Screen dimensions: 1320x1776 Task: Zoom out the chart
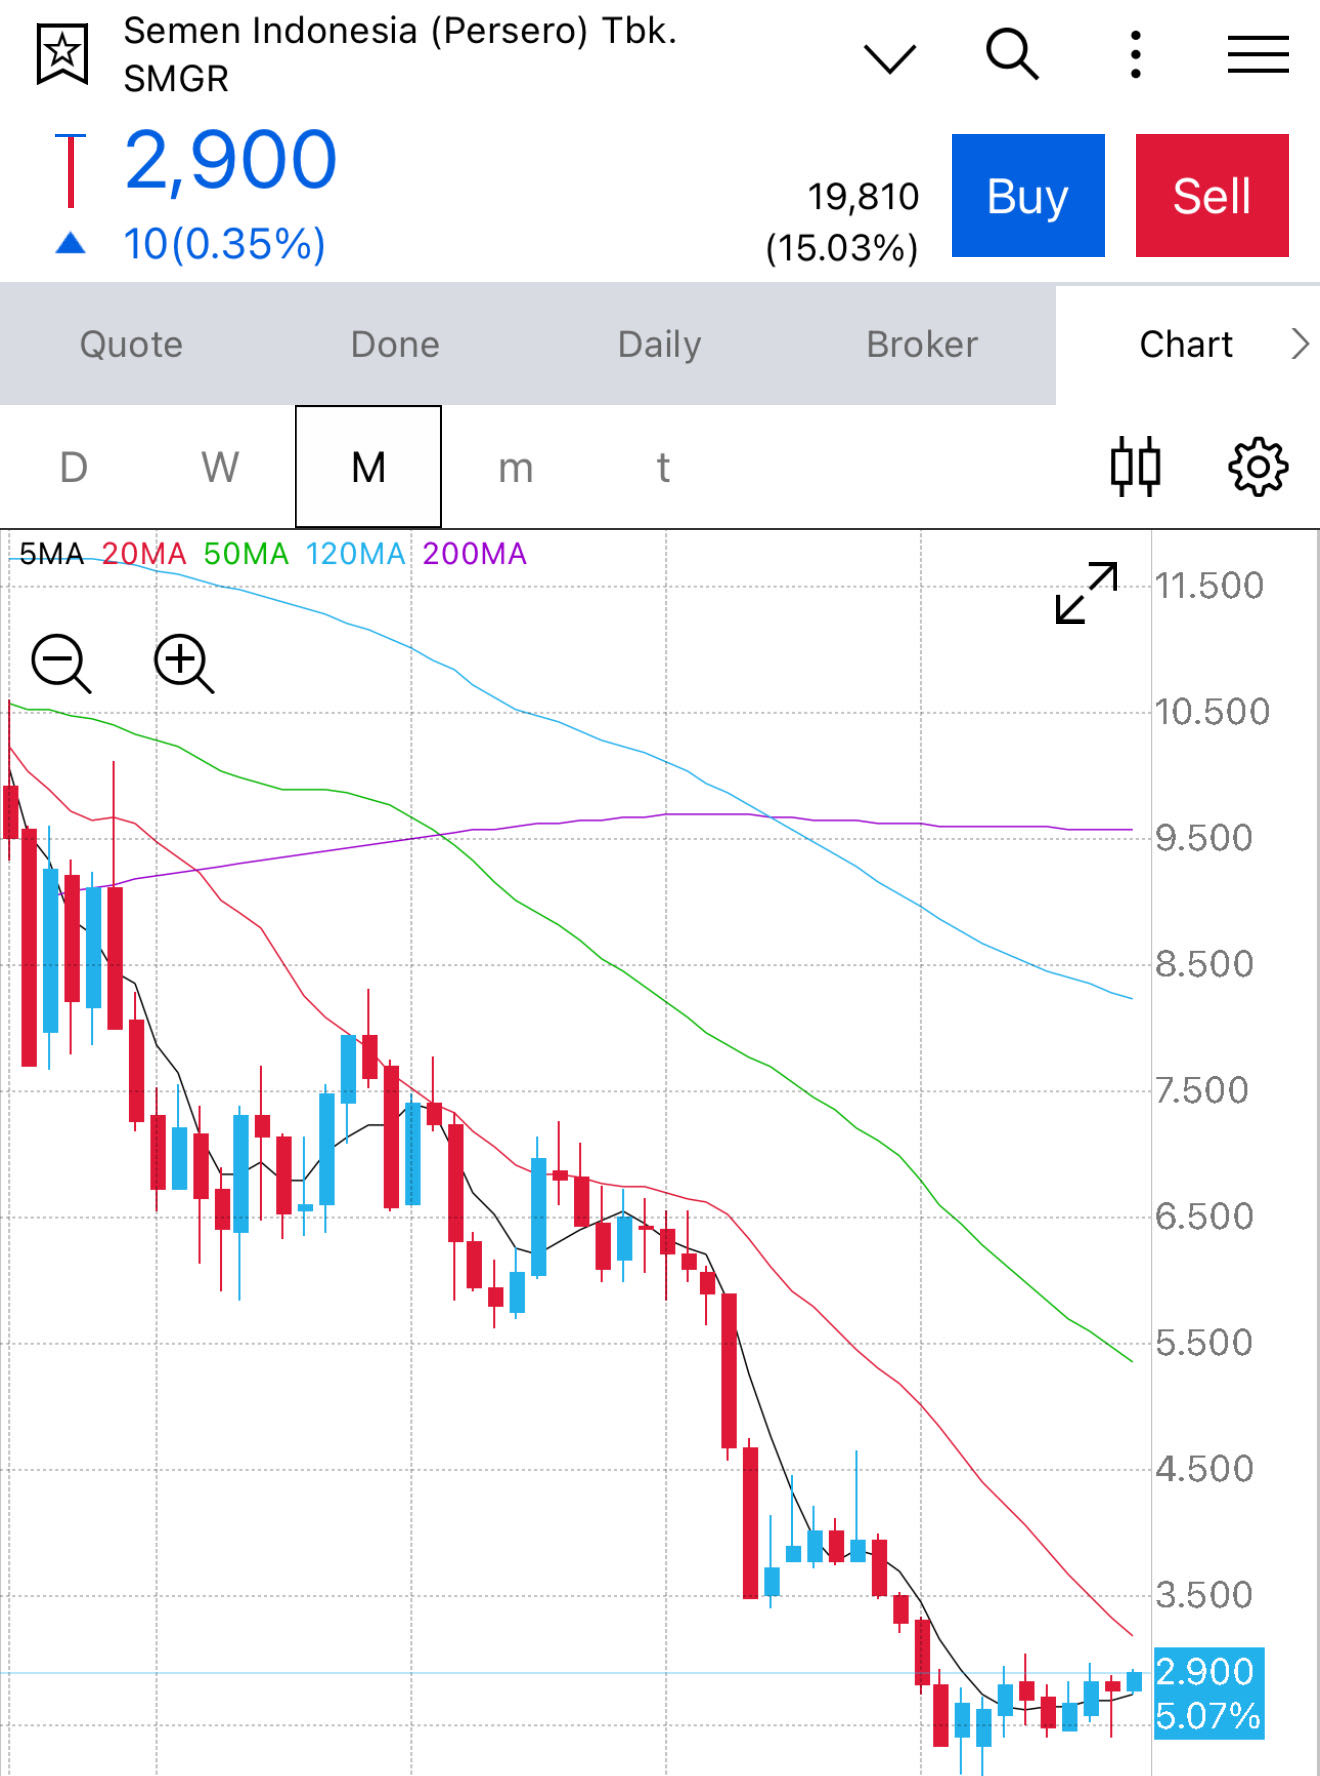pyautogui.click(x=61, y=662)
